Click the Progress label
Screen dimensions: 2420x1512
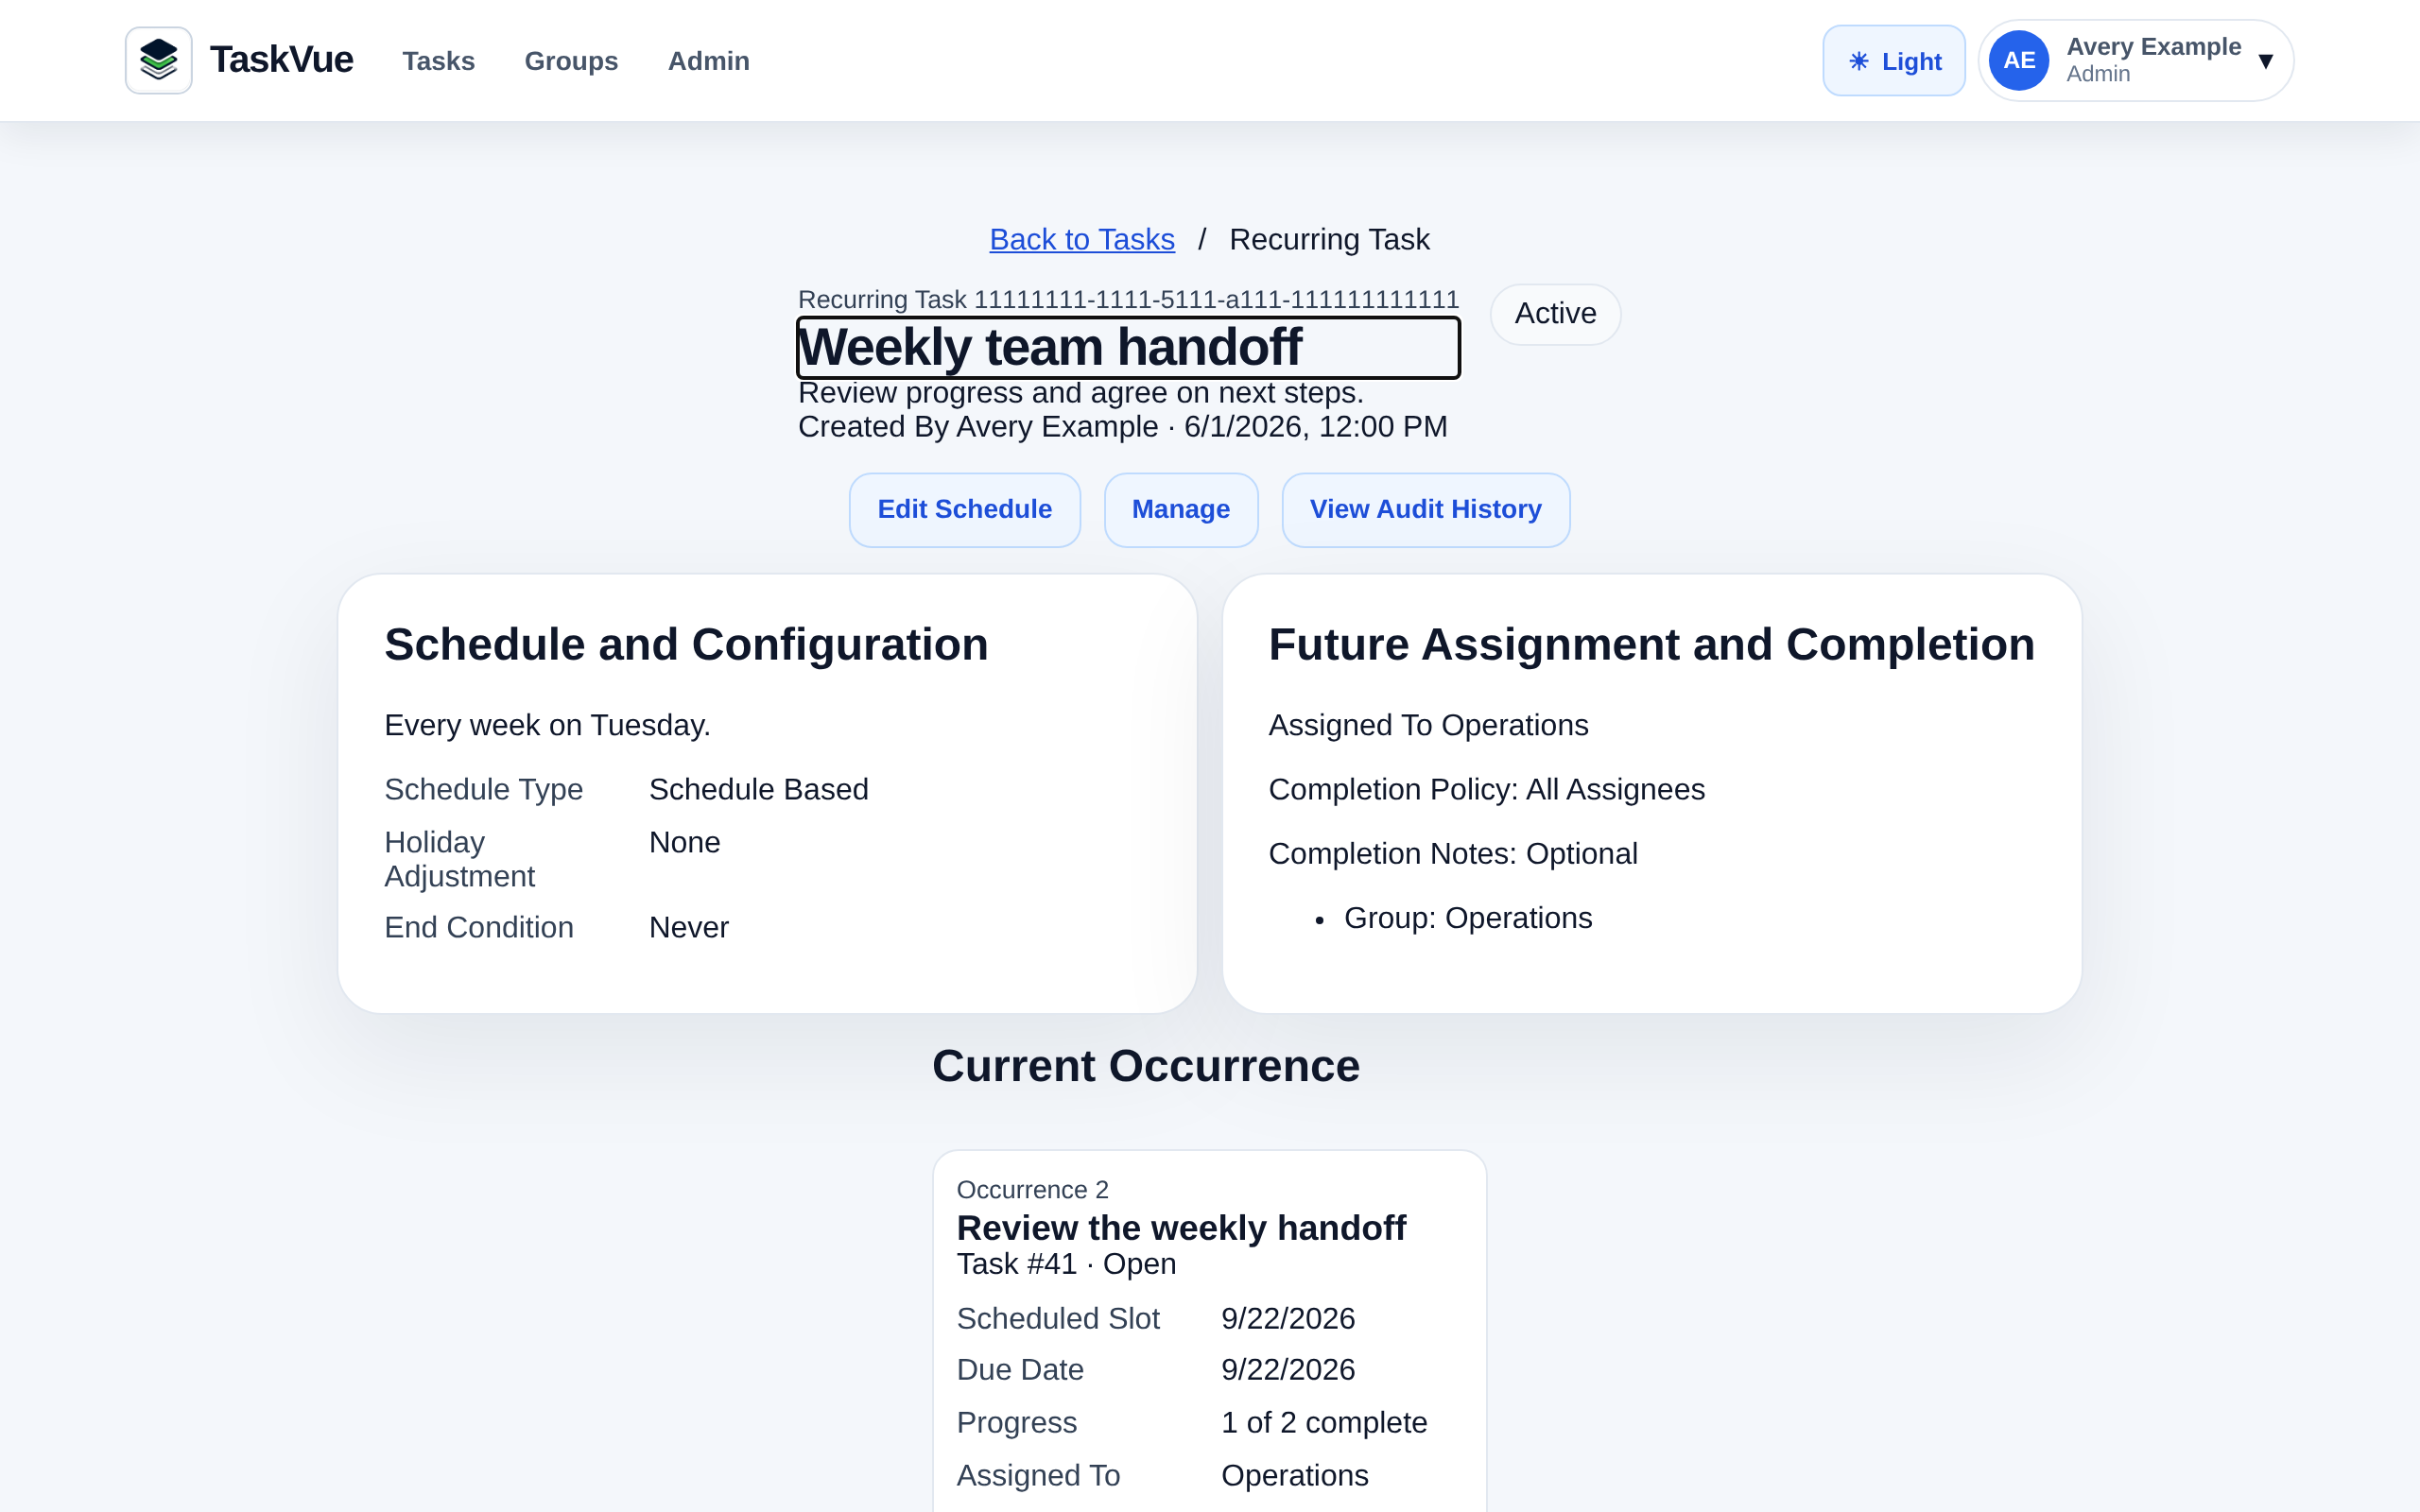[1016, 1422]
